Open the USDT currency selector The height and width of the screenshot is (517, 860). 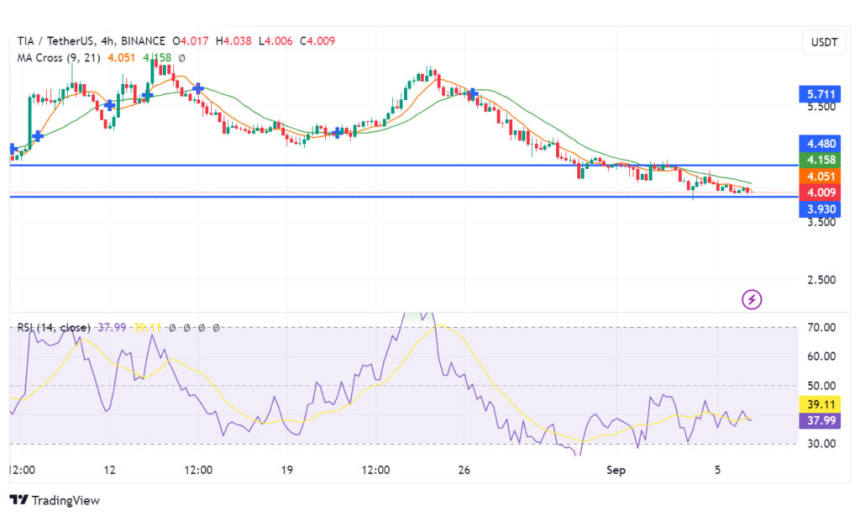click(822, 42)
